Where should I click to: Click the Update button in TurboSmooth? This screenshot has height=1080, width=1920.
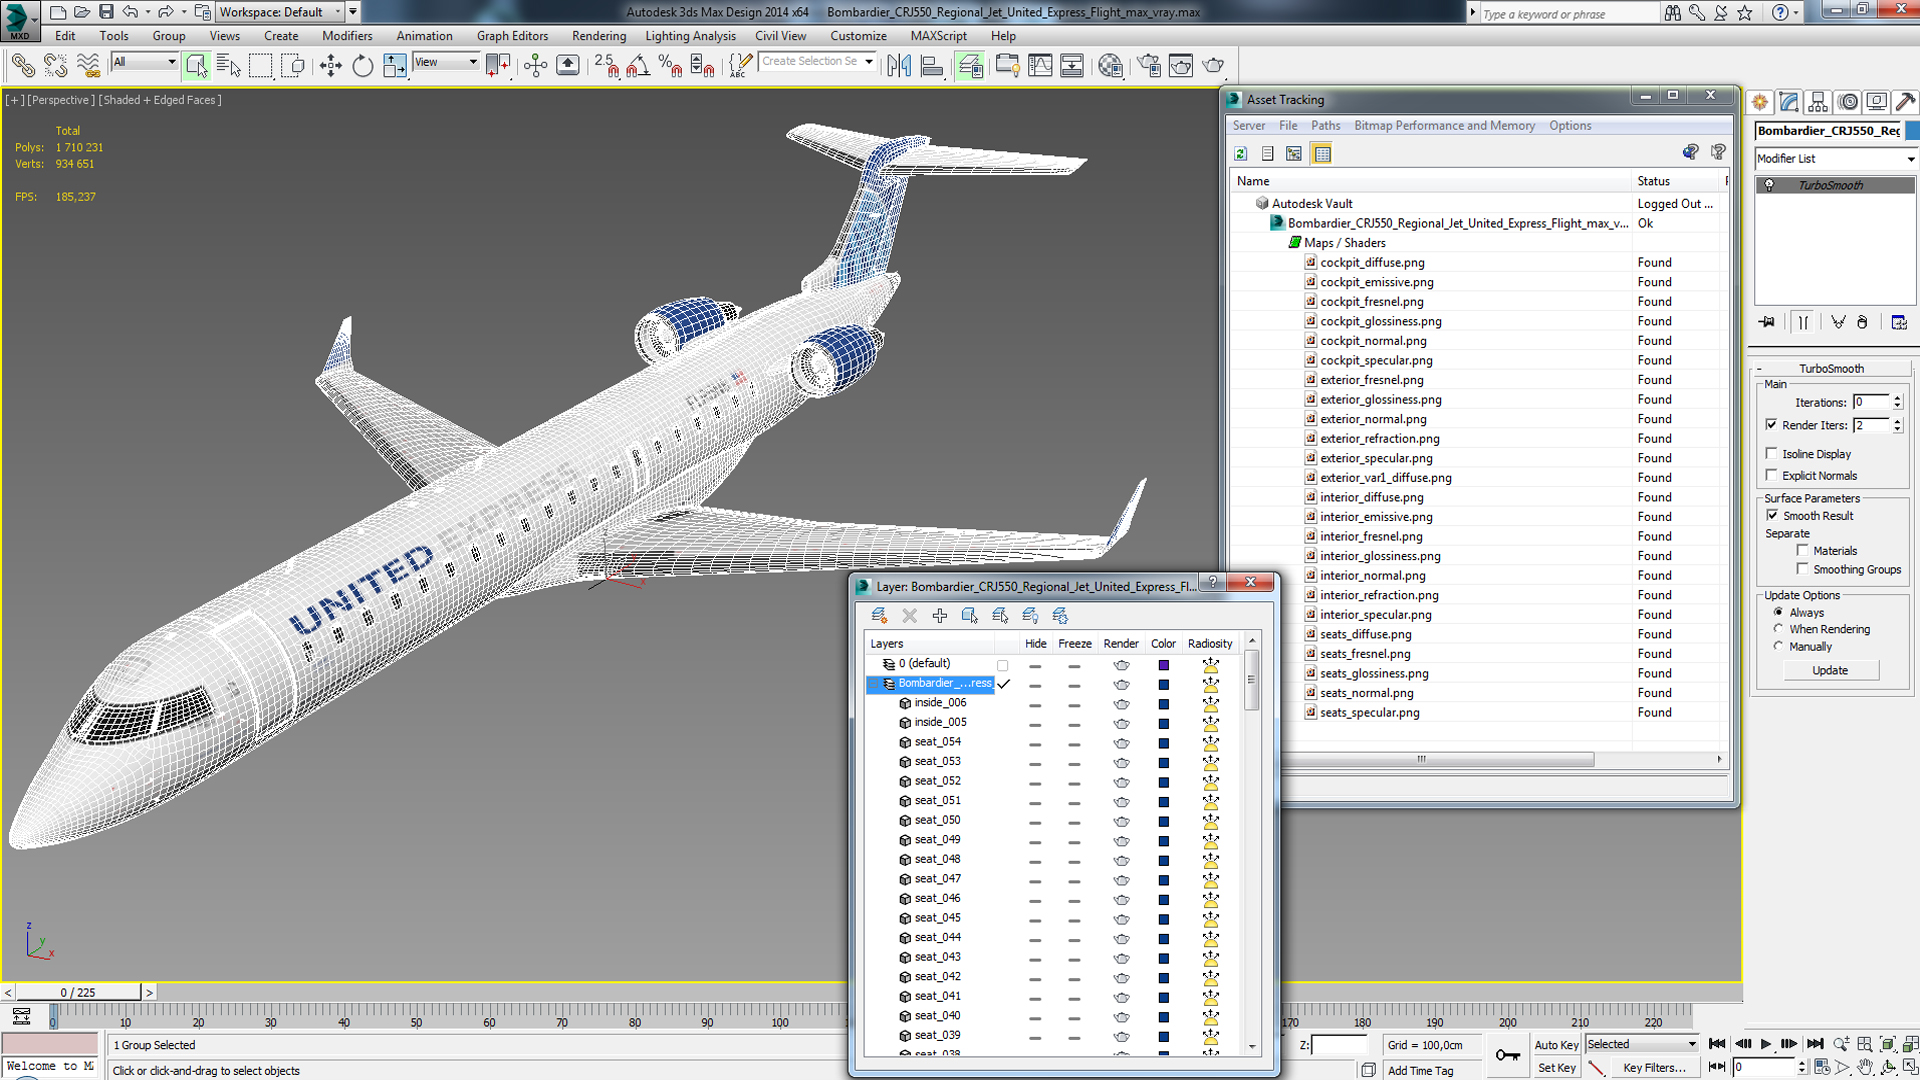click(x=1830, y=671)
